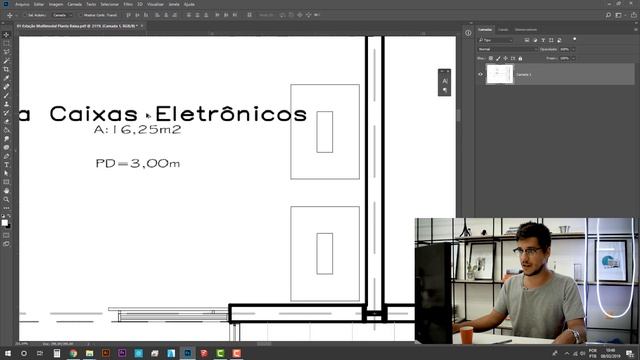The image size is (640, 360).
Task: Select the Hand tool
Action: click(x=6, y=191)
